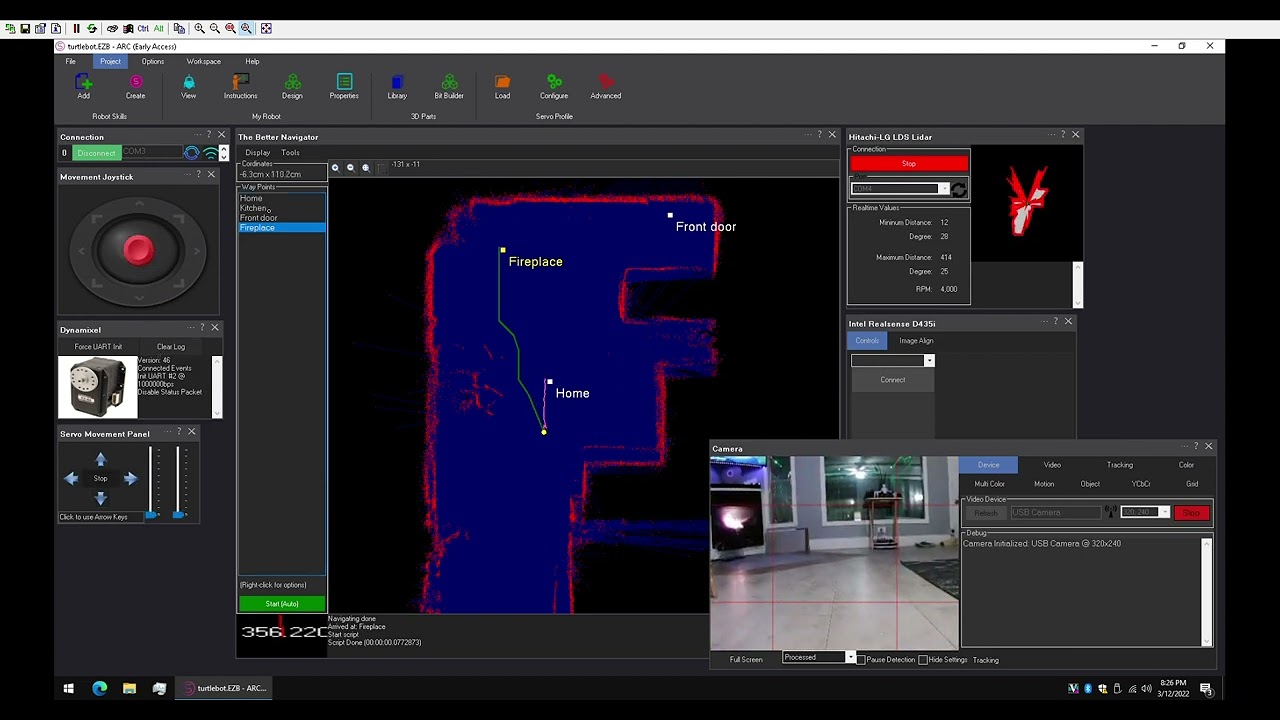Switch to Realsense Image Align tab

(x=916, y=341)
